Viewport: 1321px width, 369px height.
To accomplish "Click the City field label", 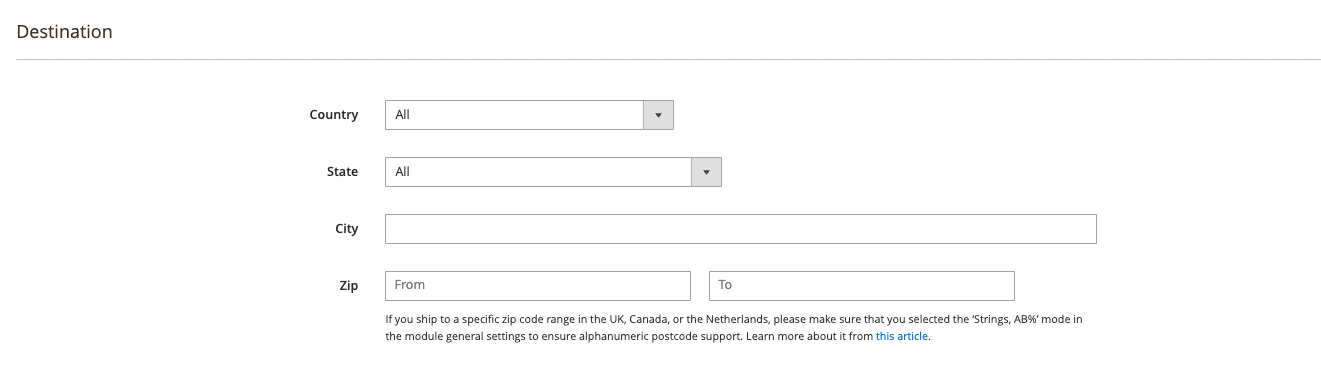I will point(347,229).
